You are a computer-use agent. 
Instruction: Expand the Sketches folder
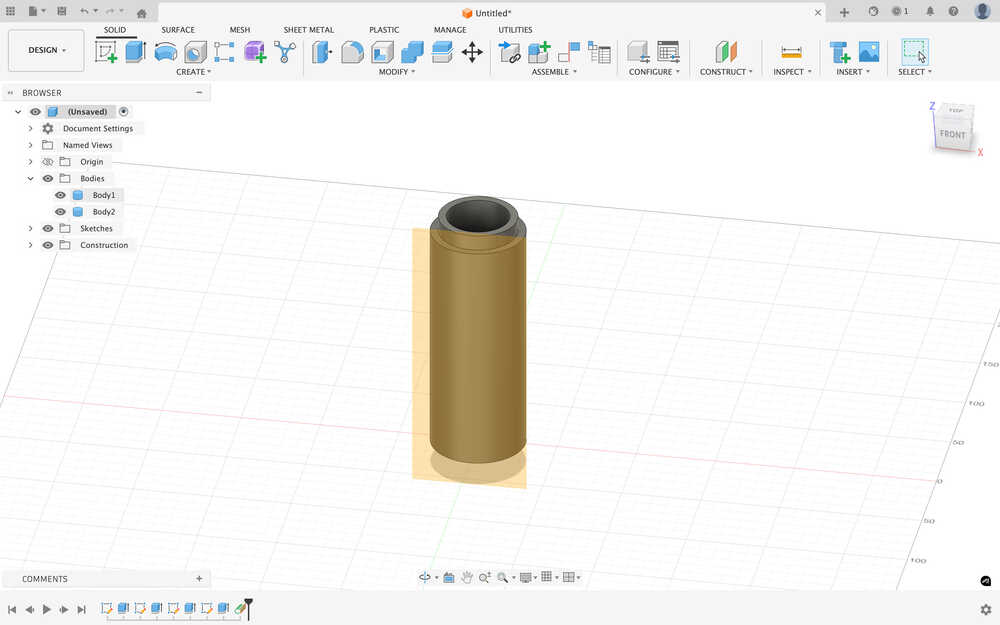click(x=30, y=228)
